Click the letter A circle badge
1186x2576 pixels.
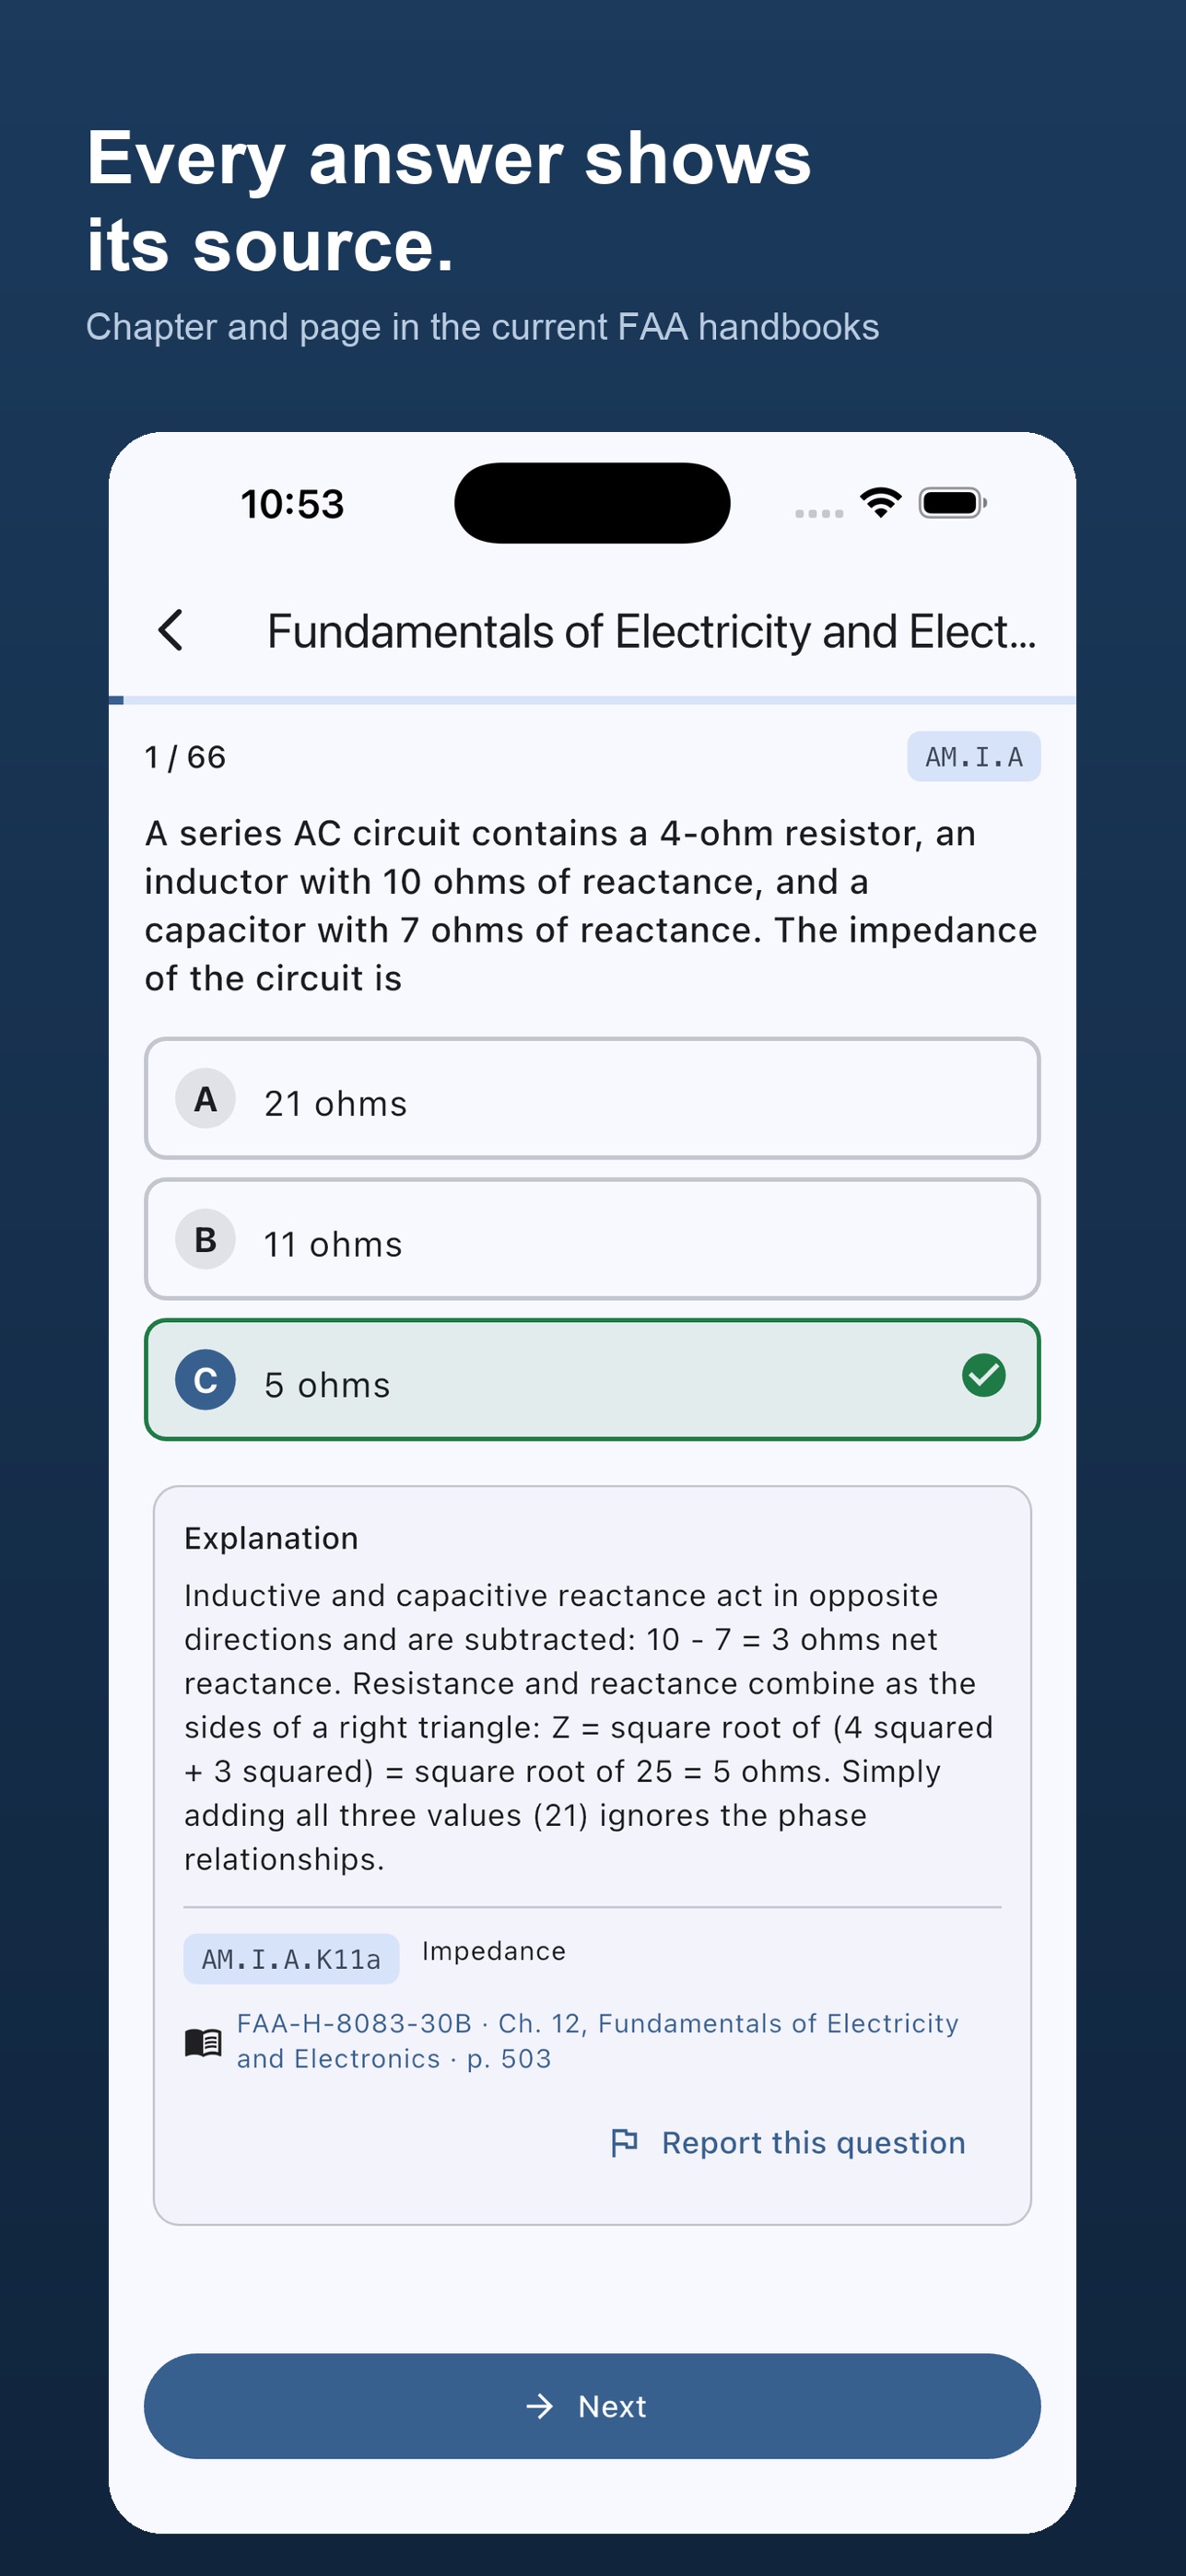pyautogui.click(x=205, y=1098)
